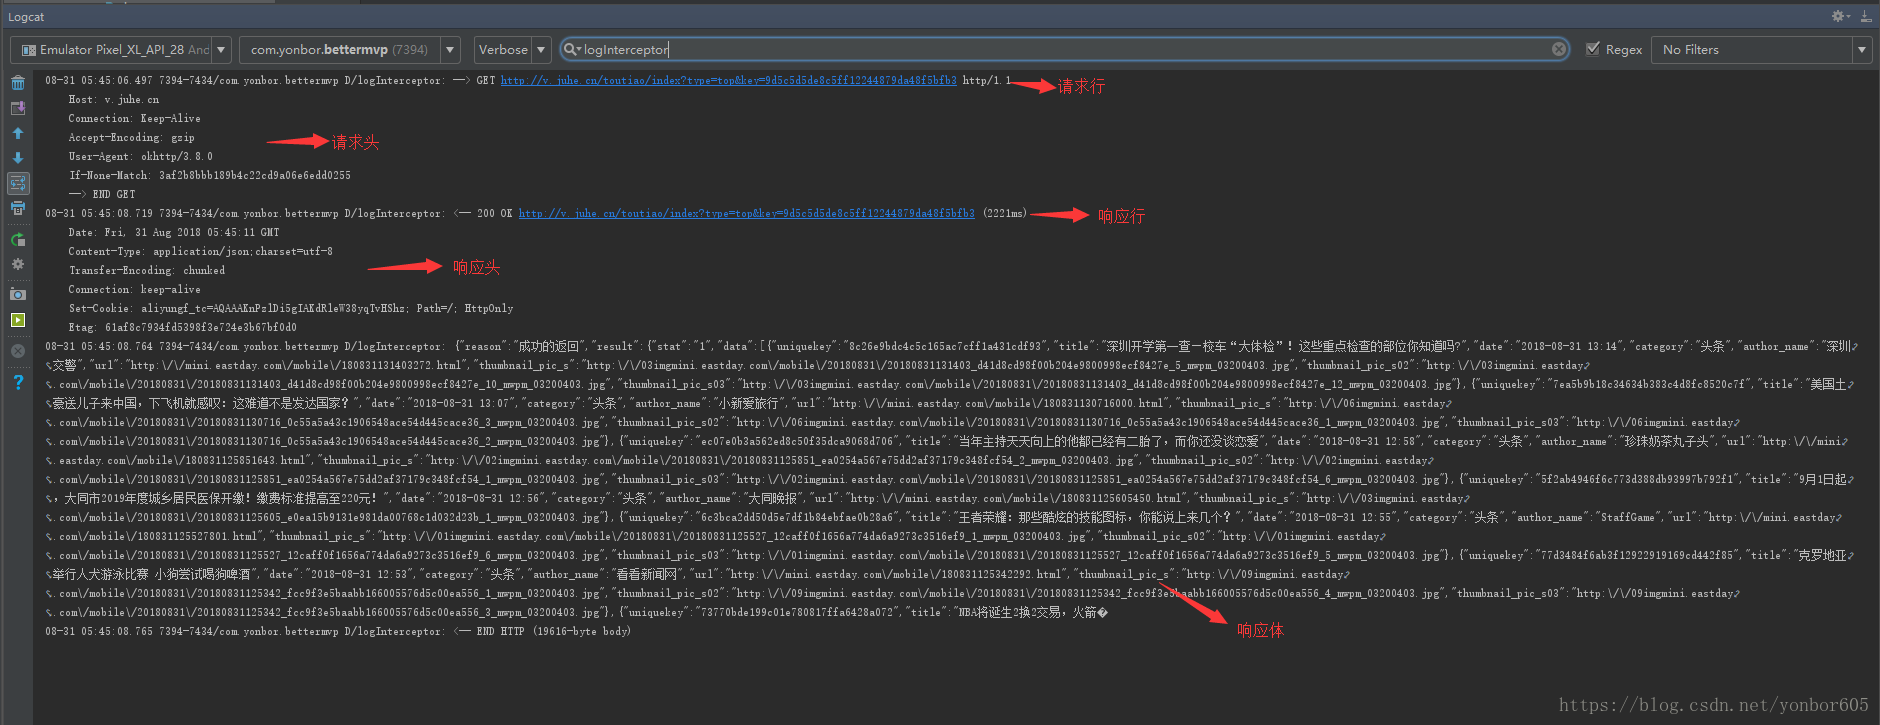Click the 'If-None-Match' header line

[x=209, y=175]
